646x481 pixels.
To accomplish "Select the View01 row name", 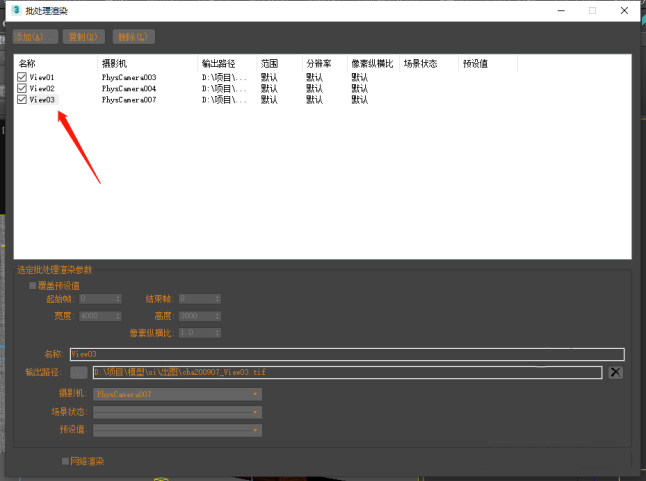I will [x=42, y=77].
